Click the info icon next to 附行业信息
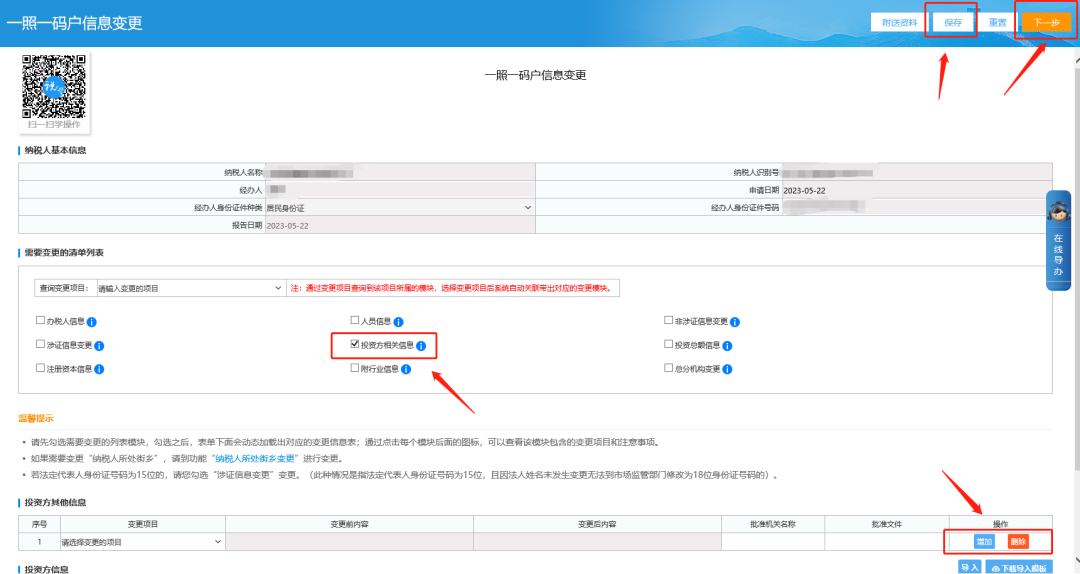 click(x=406, y=369)
